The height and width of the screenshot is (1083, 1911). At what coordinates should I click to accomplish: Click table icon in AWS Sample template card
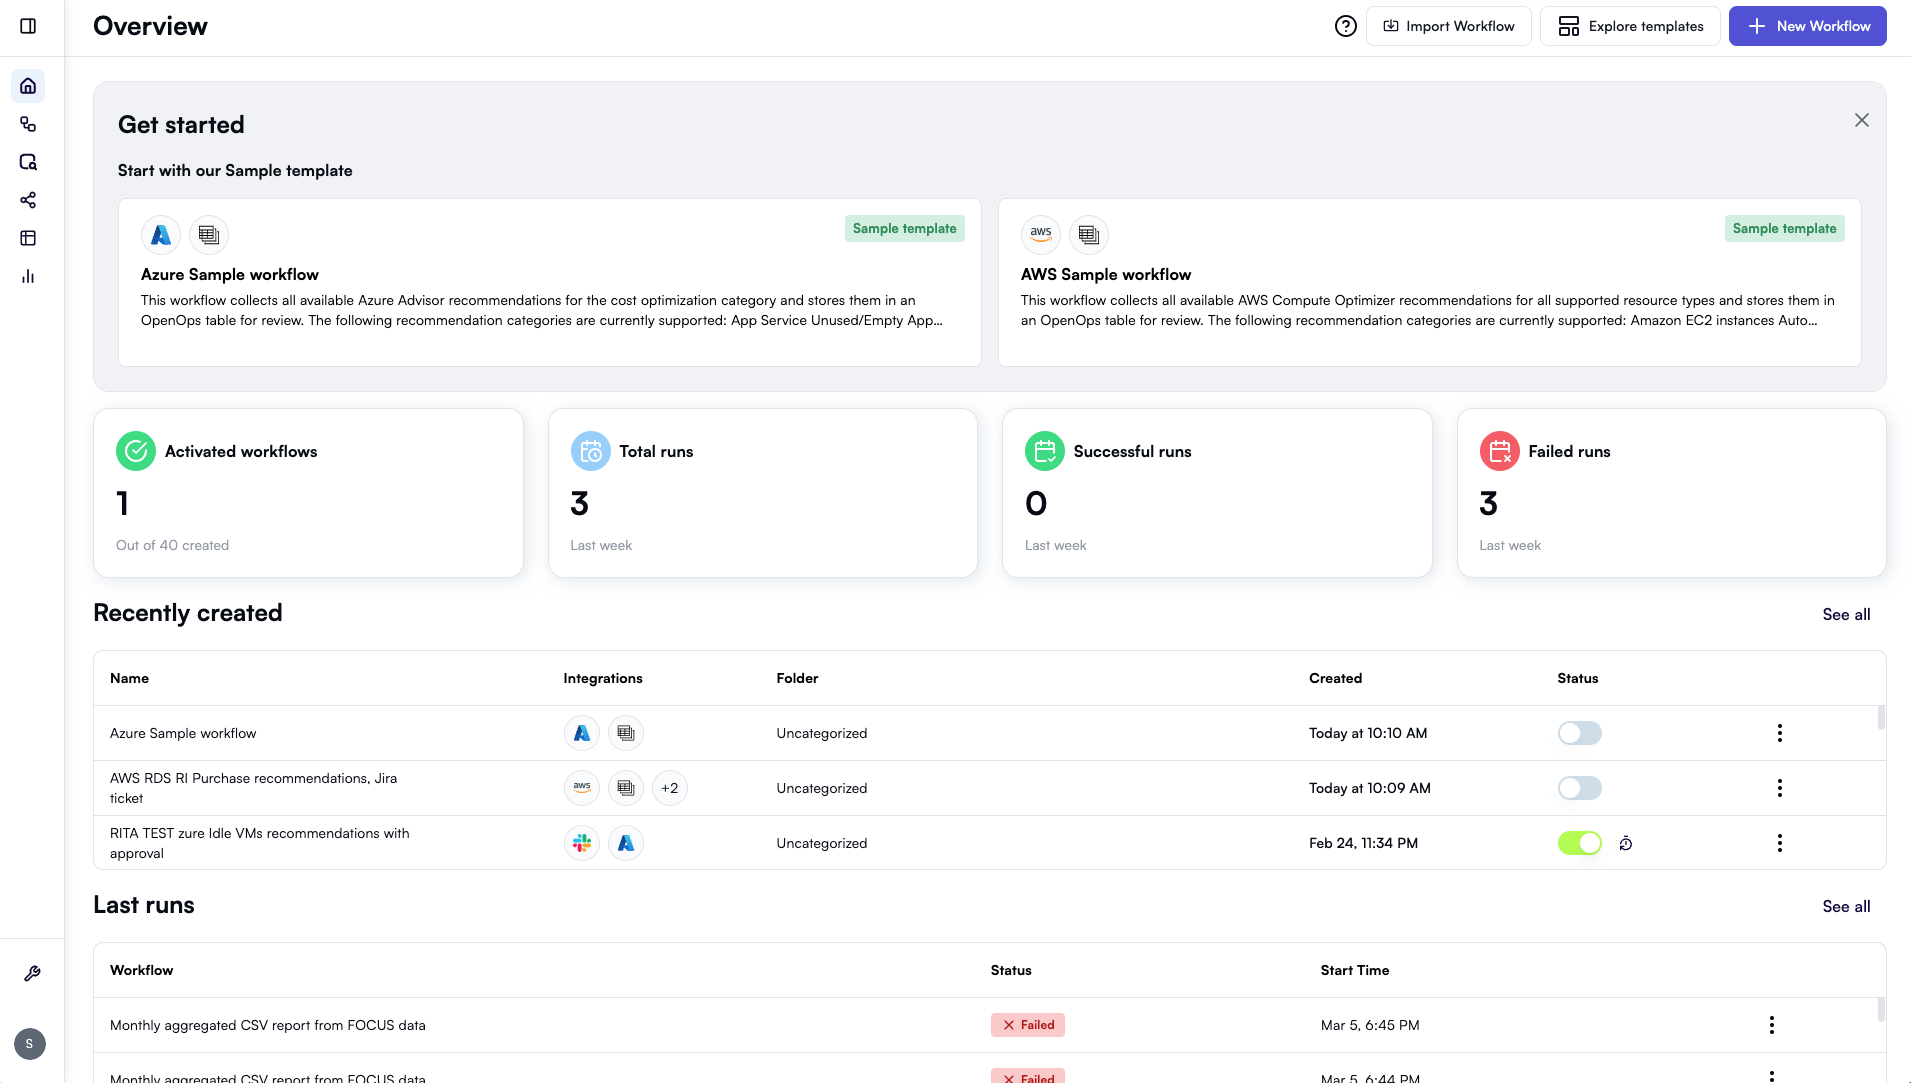point(1089,235)
